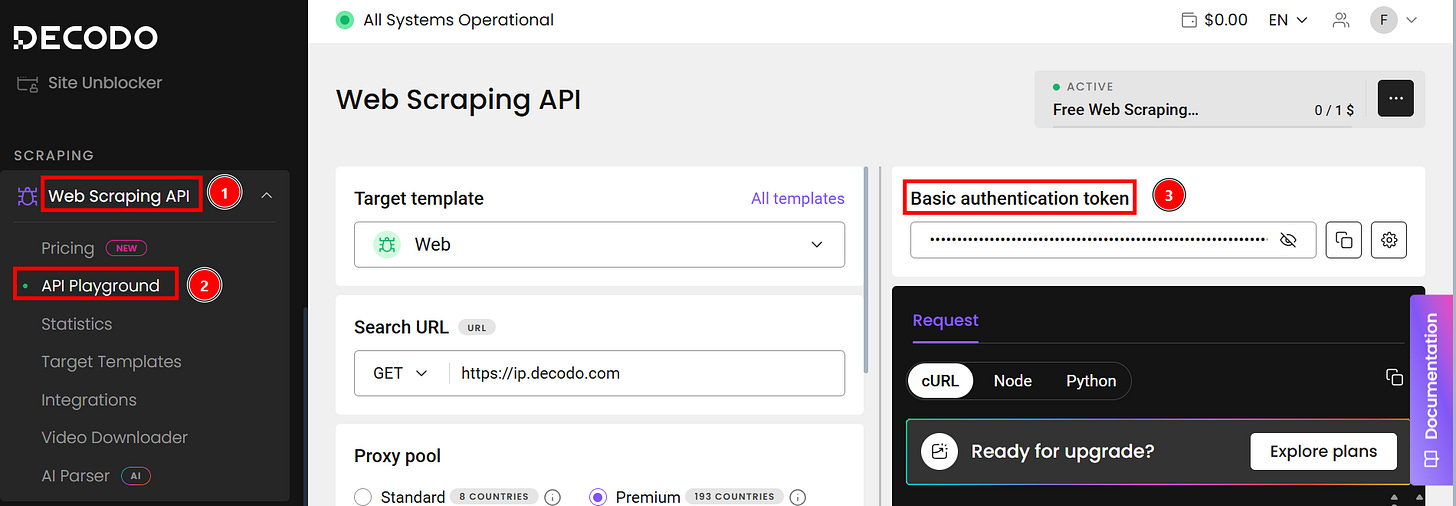This screenshot has width=1456, height=506.
Task: Click the AI badge next to AI Parser
Action: (x=136, y=476)
